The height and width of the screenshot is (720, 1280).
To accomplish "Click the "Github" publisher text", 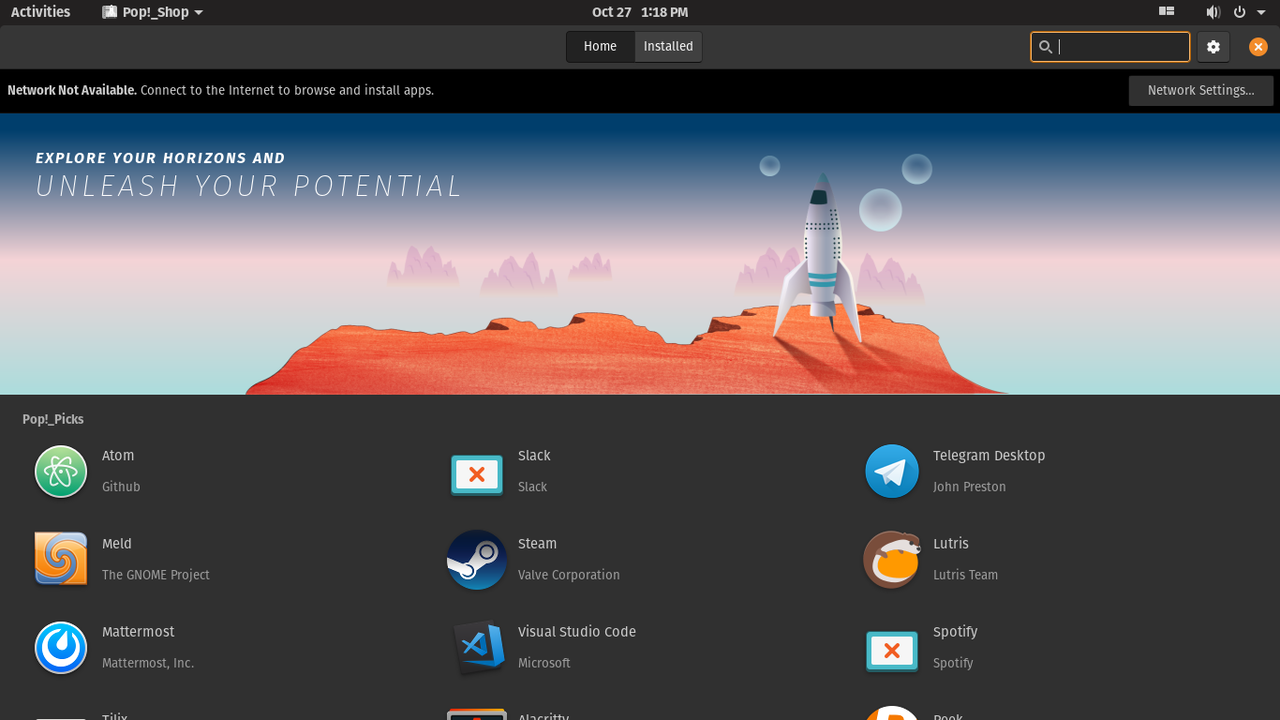I will click(121, 487).
